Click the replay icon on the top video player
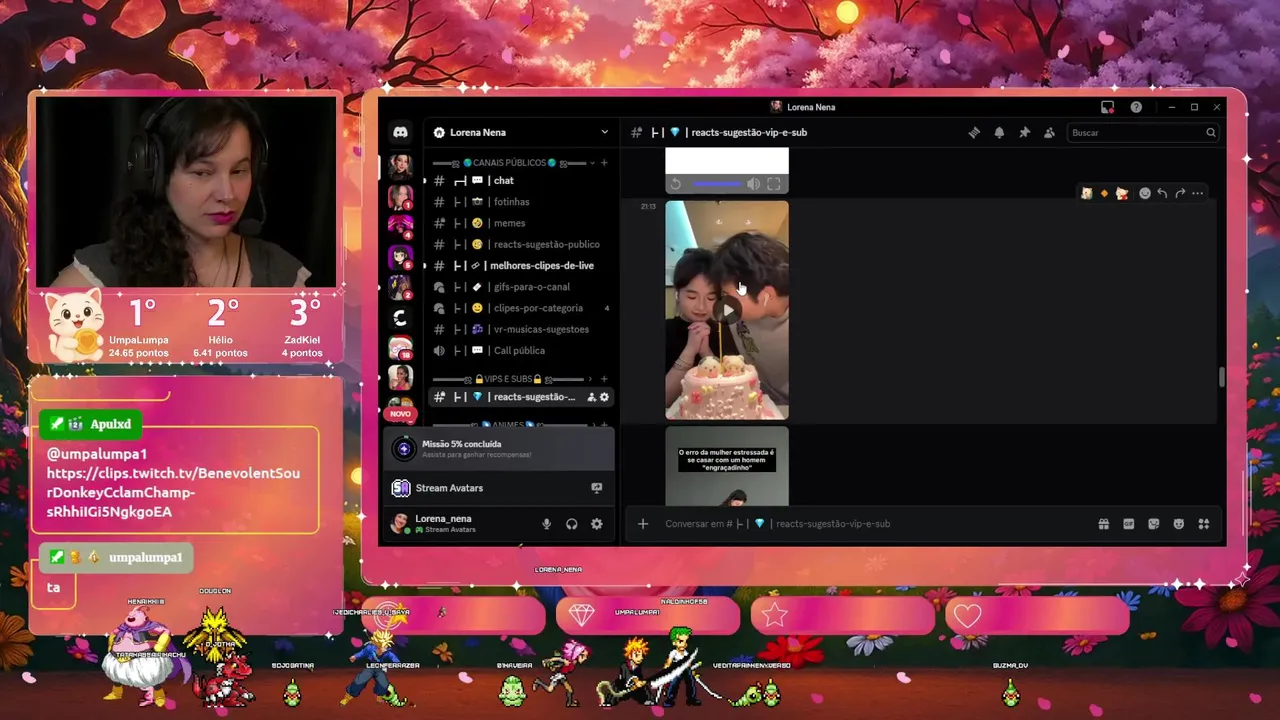Image resolution: width=1280 pixels, height=720 pixels. [x=676, y=184]
